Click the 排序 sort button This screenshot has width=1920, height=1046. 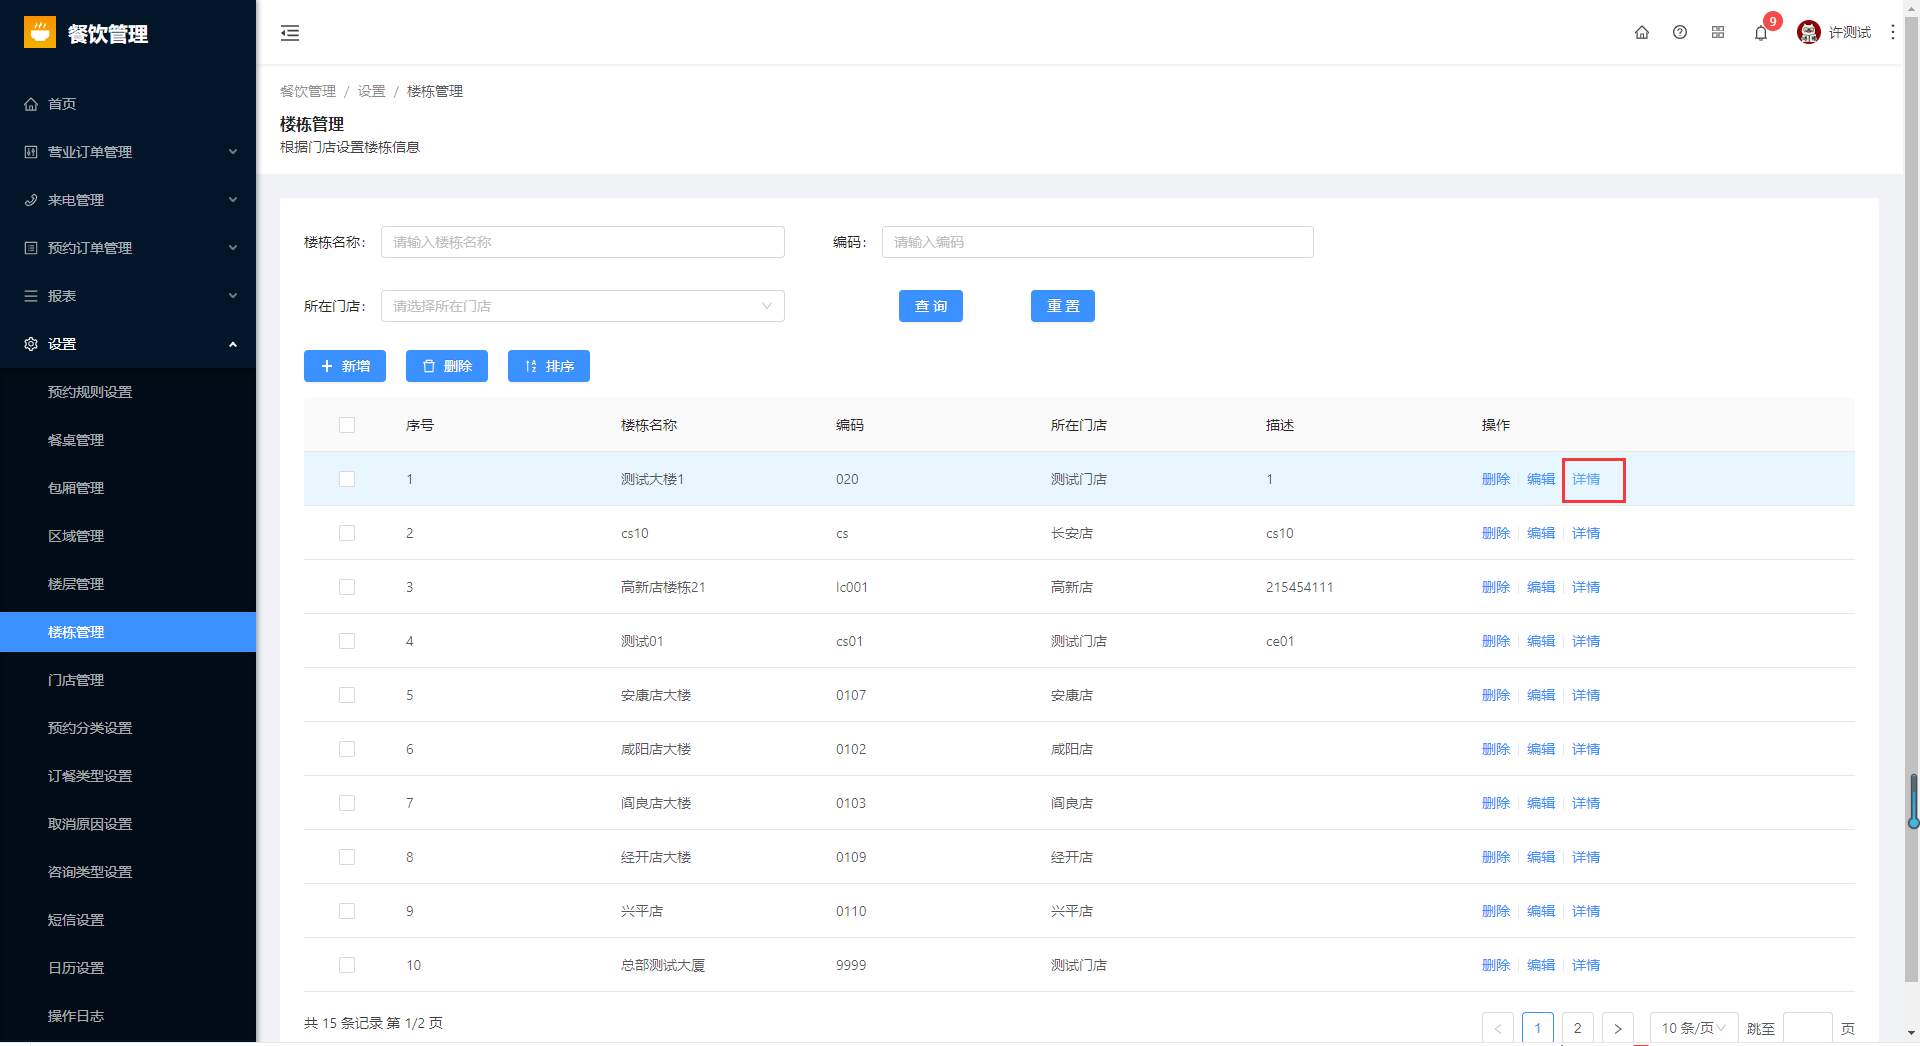point(549,366)
